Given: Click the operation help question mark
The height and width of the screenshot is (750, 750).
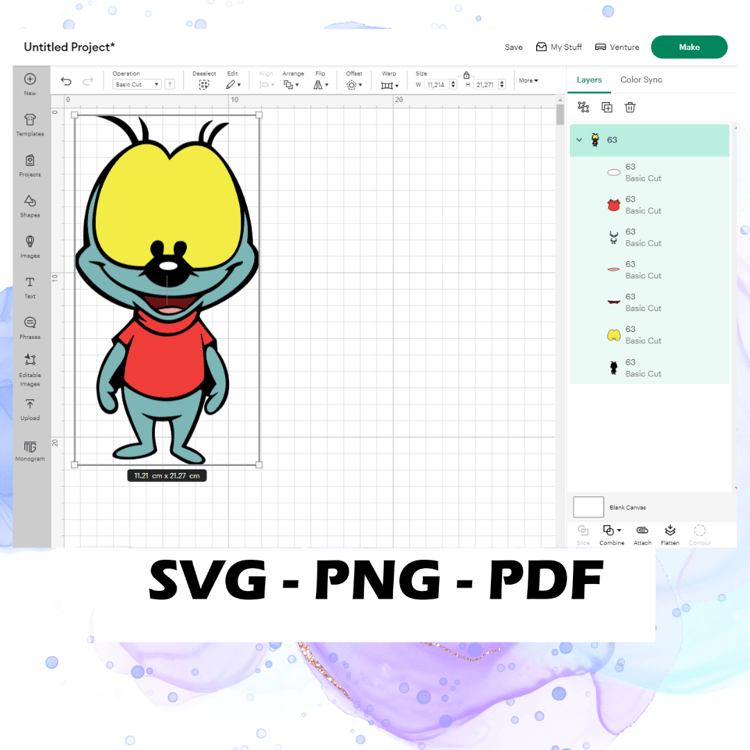Looking at the screenshot, I should click(169, 84).
